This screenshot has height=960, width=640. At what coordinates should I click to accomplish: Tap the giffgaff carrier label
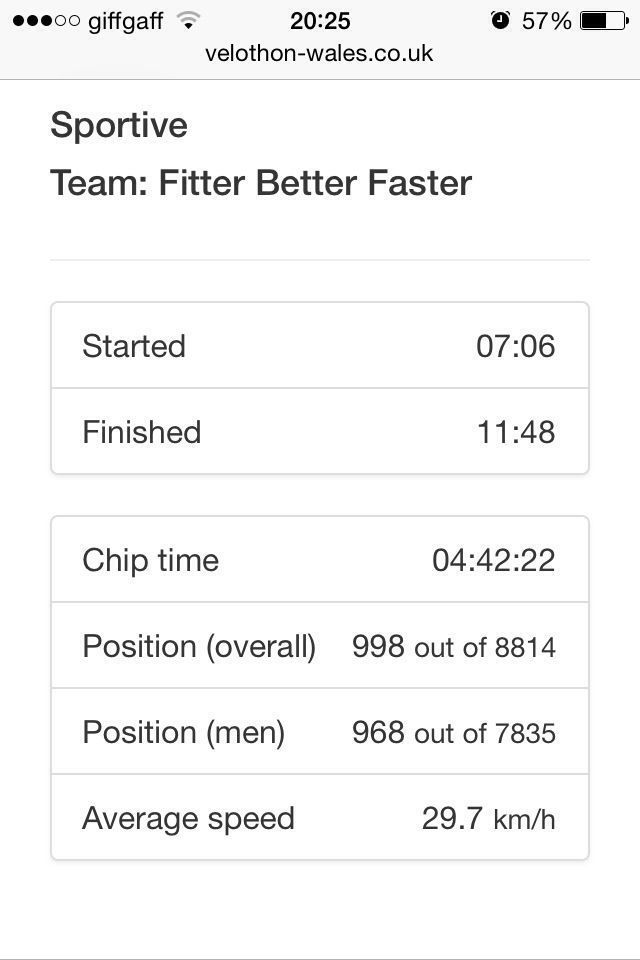[125, 21]
